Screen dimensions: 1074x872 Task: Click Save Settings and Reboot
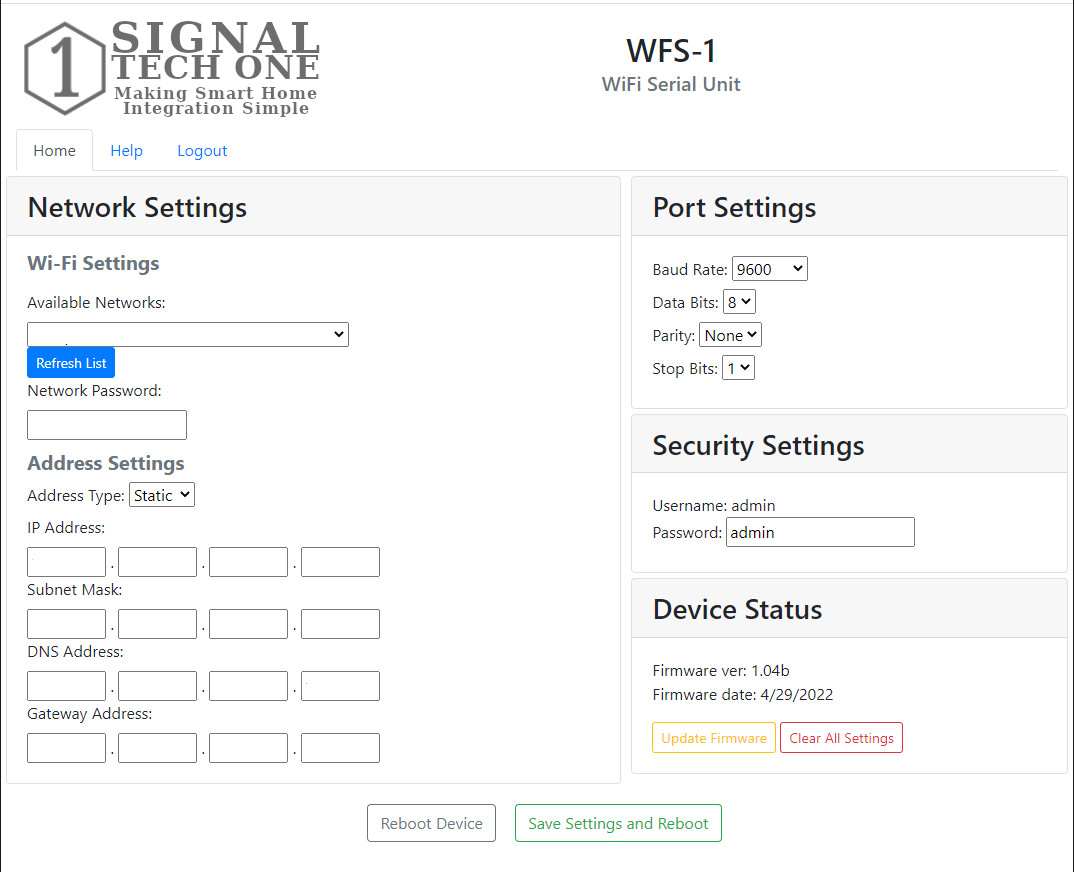[x=617, y=823]
